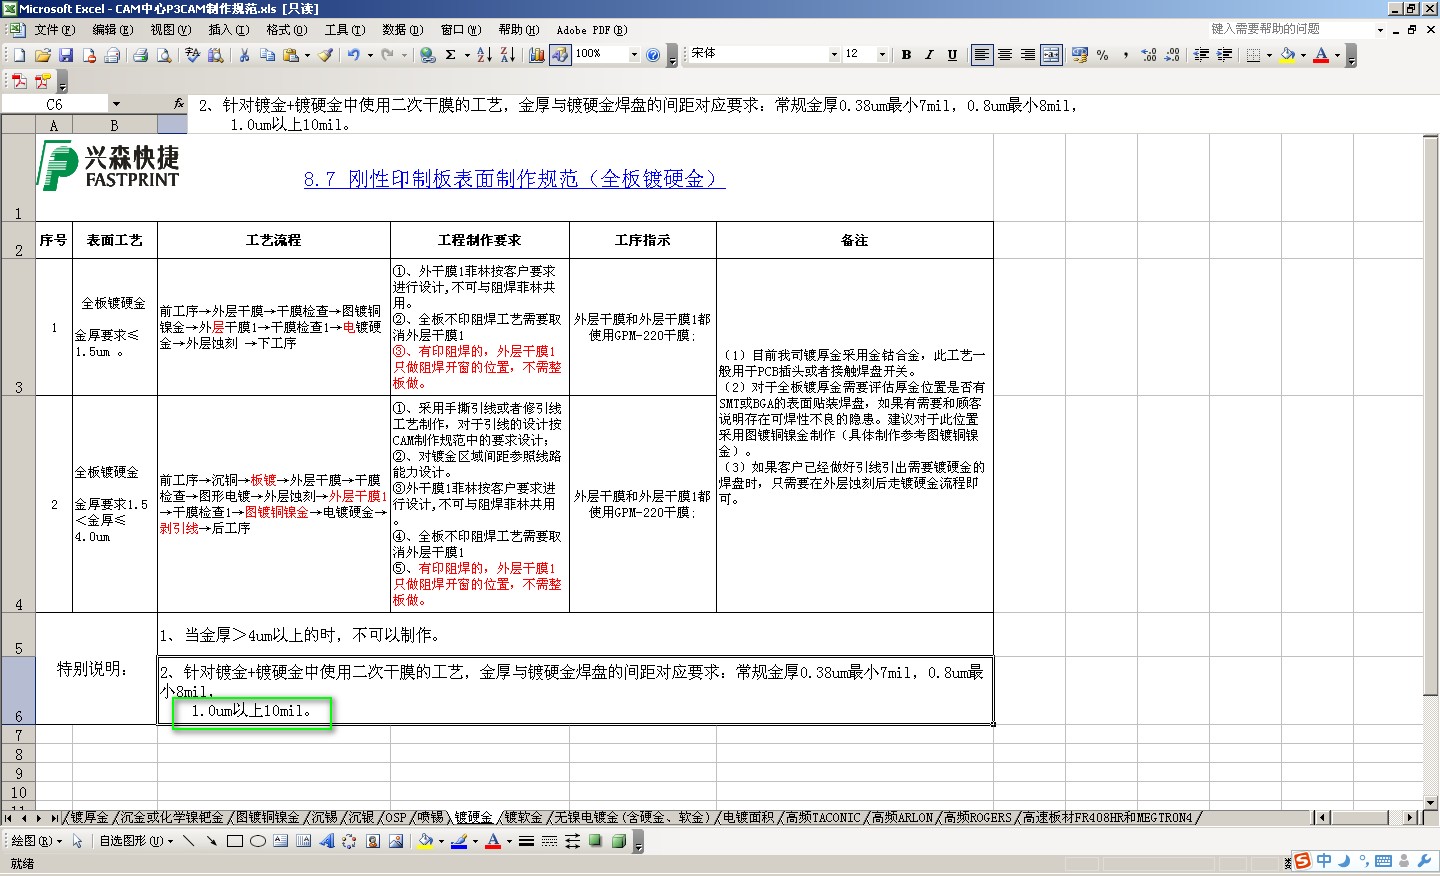Open a file with the folder icon

pos(42,55)
